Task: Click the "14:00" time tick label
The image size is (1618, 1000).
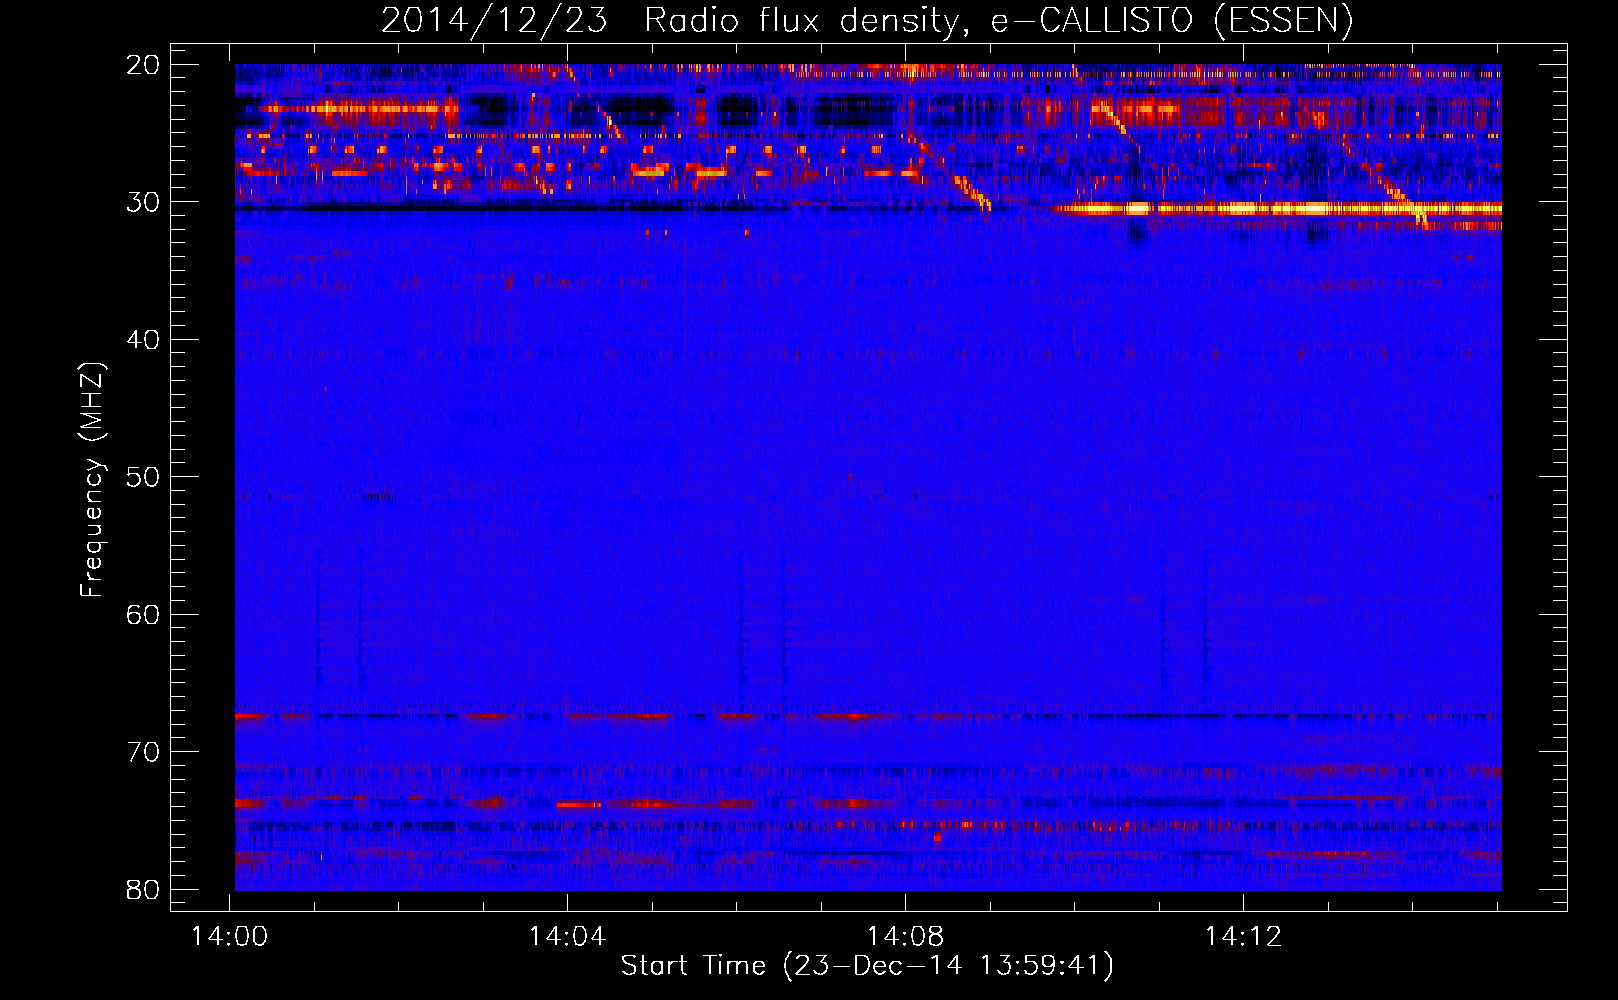Action: point(230,937)
